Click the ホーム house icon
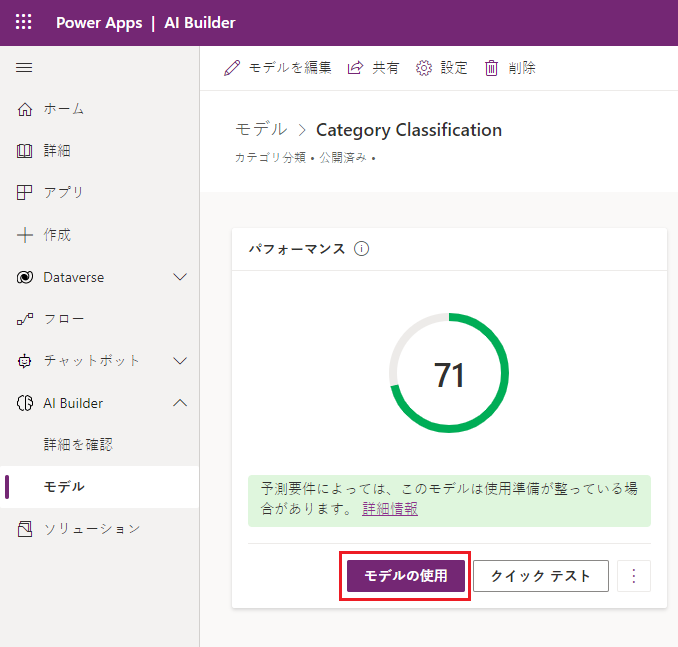Image resolution: width=678 pixels, height=647 pixels. (25, 109)
